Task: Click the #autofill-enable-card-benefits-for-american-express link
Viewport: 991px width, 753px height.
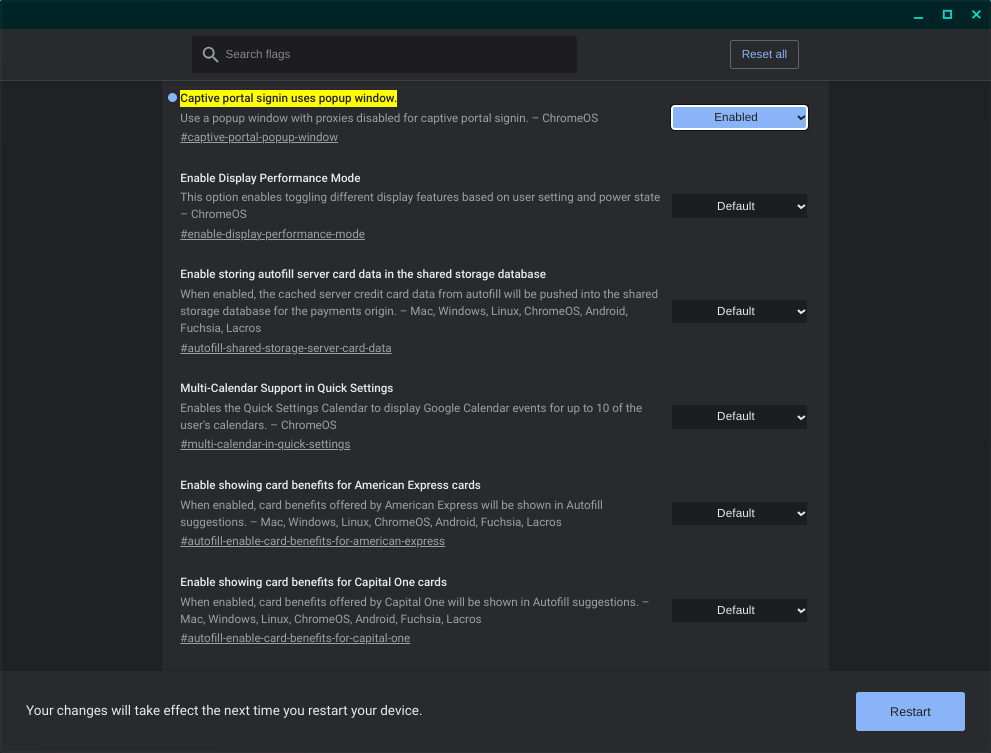Action: pyautogui.click(x=312, y=541)
